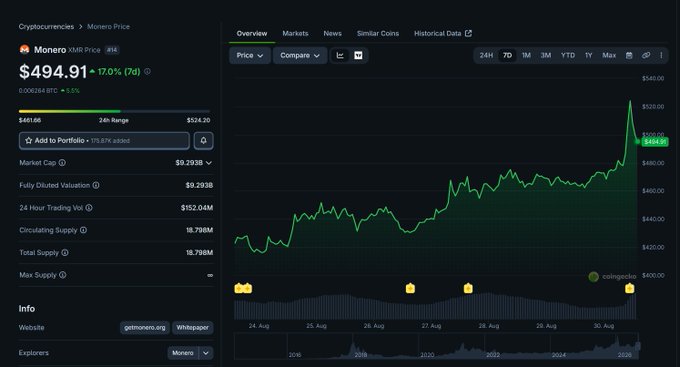Show Market Cap info tooltip icon
Image resolution: width=680 pixels, height=367 pixels.
62,163
